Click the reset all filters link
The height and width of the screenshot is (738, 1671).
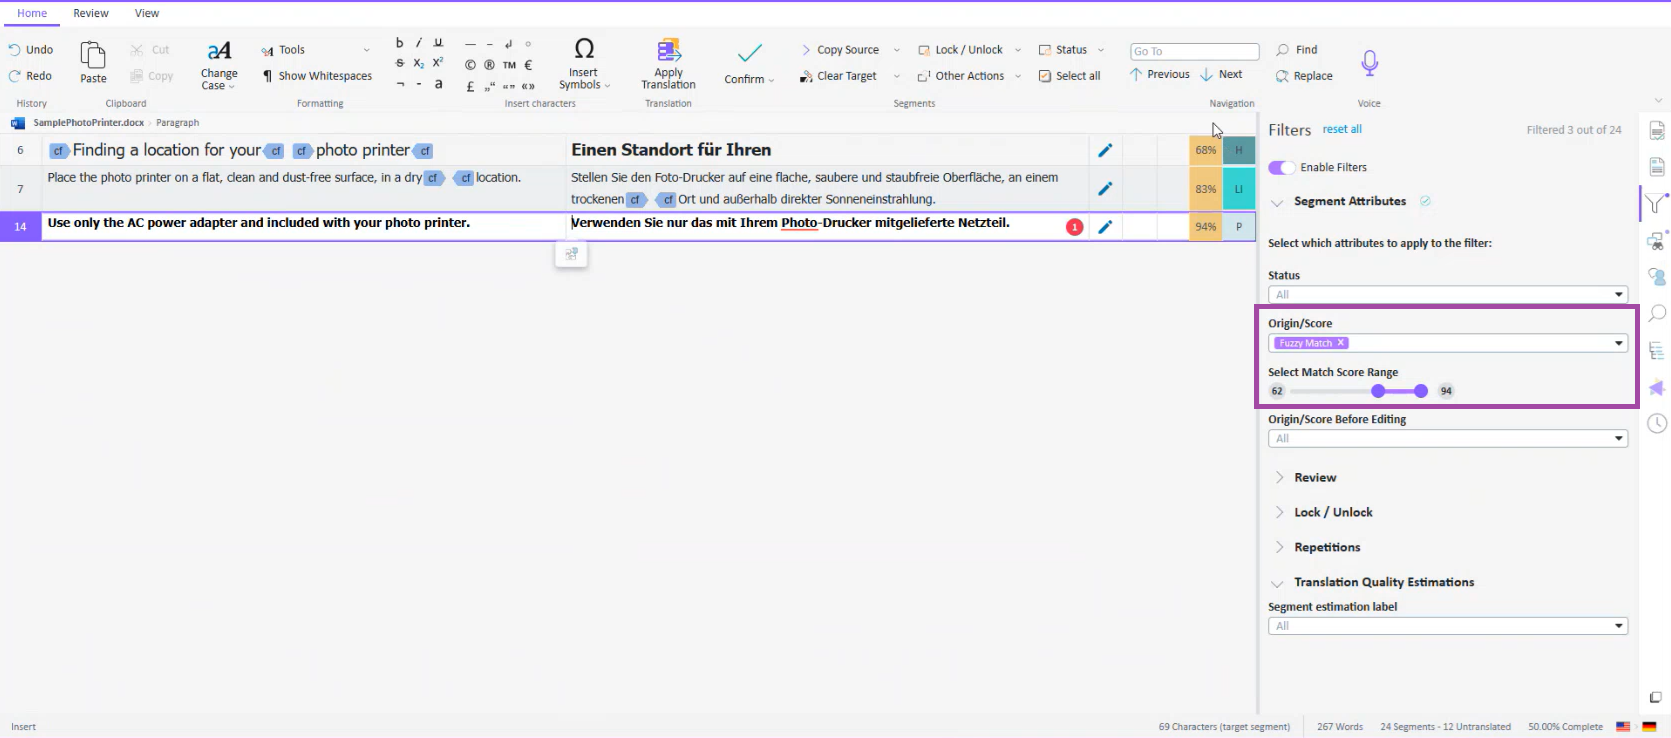1342,129
